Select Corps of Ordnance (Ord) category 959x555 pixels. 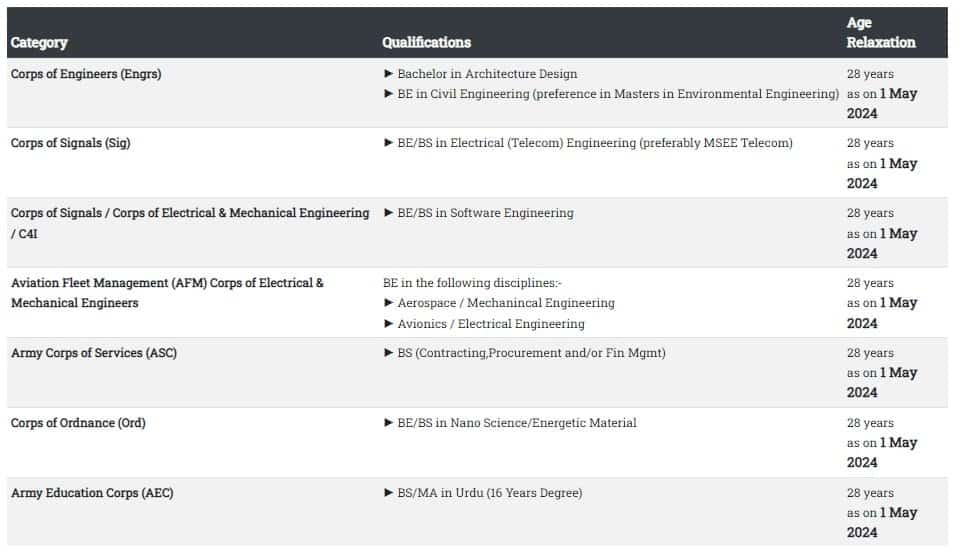click(x=78, y=423)
